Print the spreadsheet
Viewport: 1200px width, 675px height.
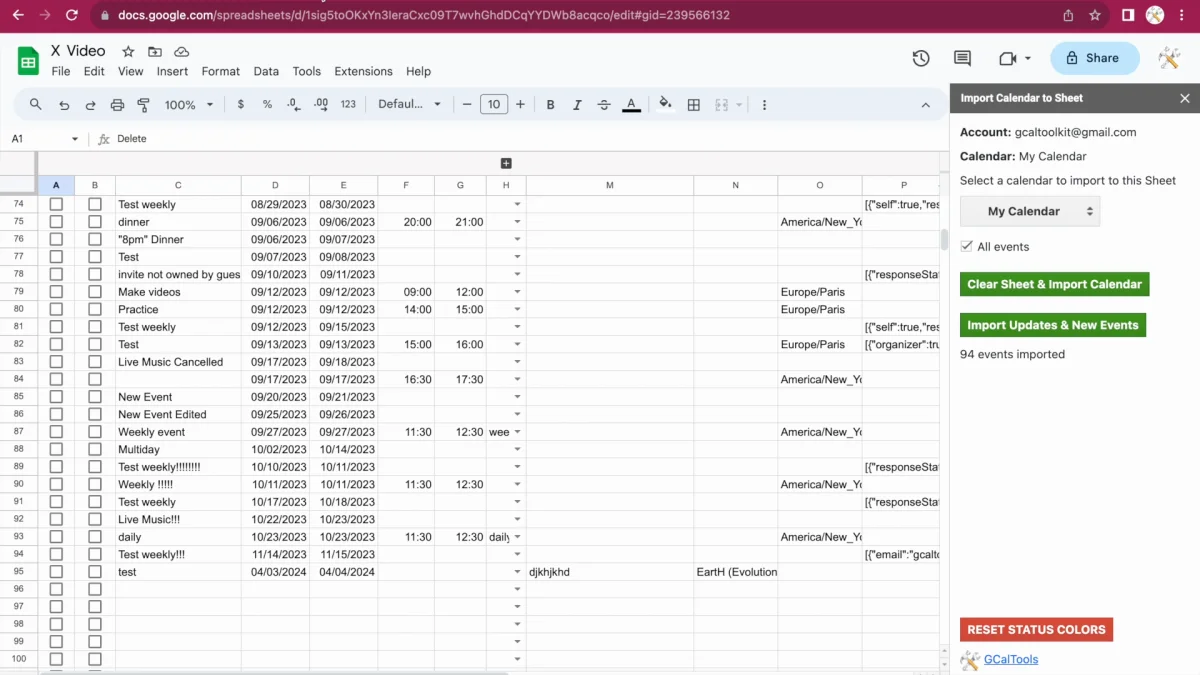(x=117, y=104)
